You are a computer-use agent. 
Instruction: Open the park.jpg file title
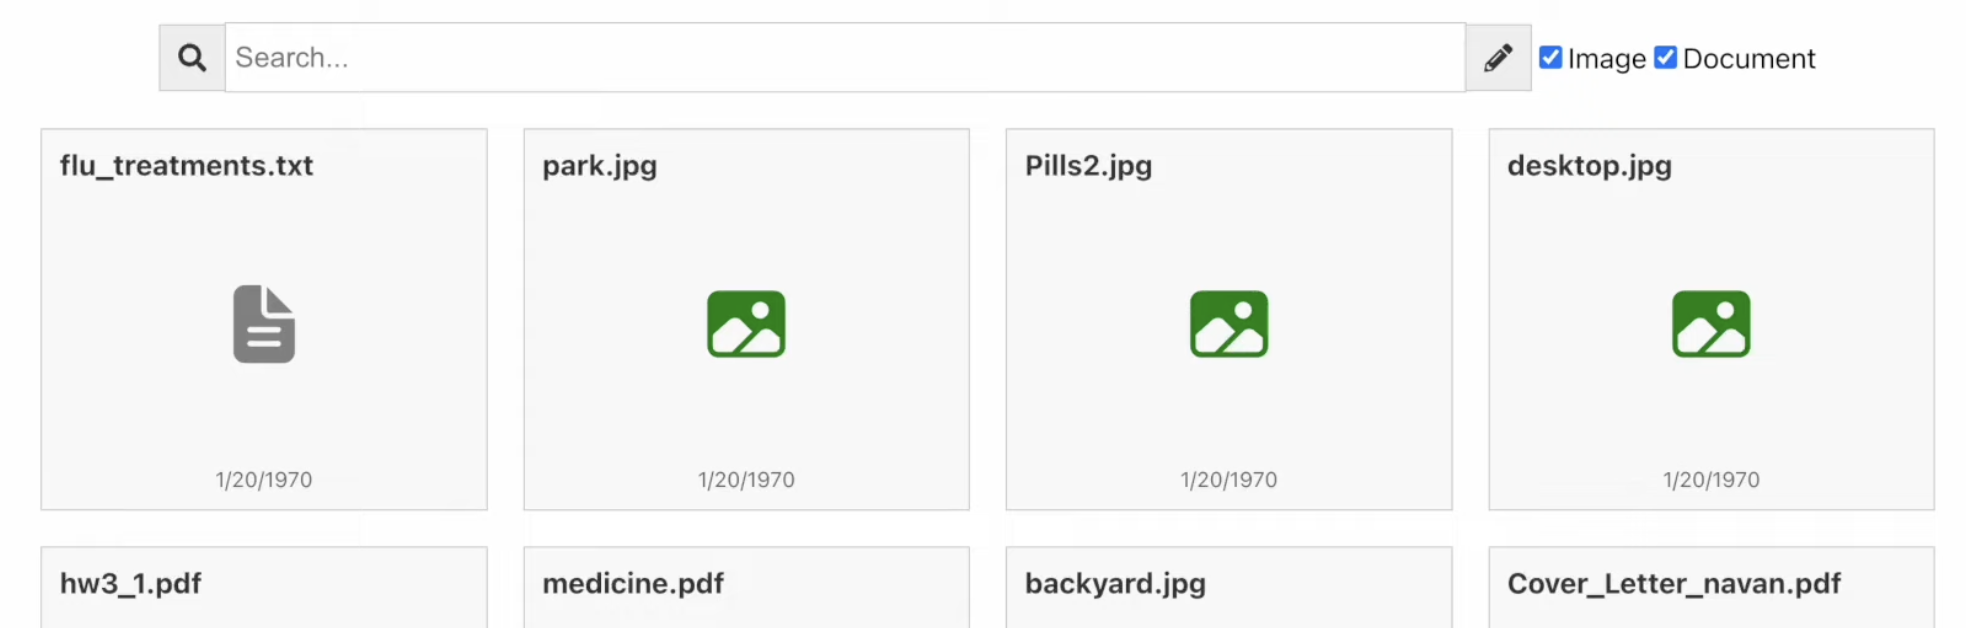600,166
